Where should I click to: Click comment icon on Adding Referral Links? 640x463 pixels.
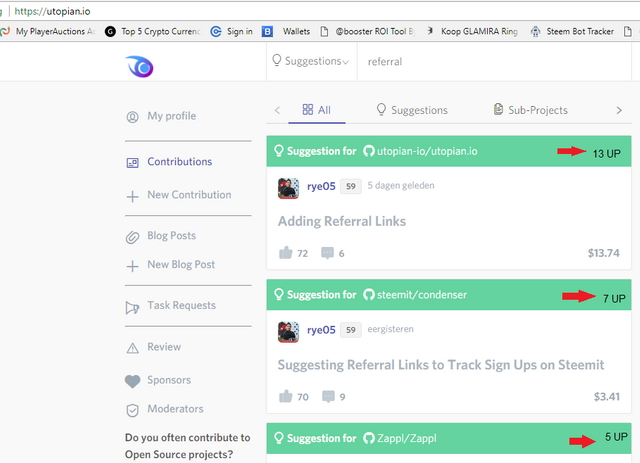(x=327, y=253)
